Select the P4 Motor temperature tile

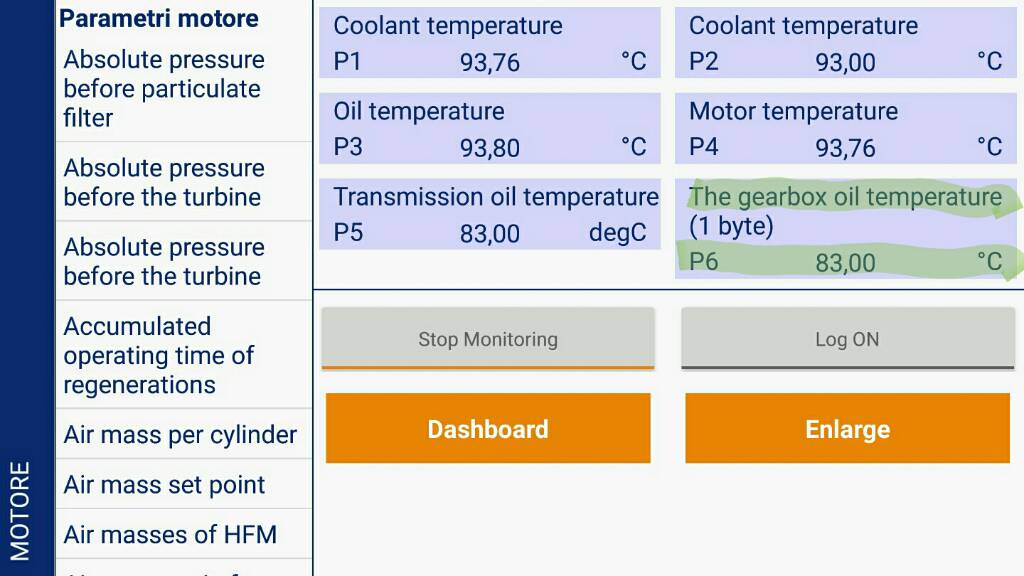pyautogui.click(x=846, y=129)
